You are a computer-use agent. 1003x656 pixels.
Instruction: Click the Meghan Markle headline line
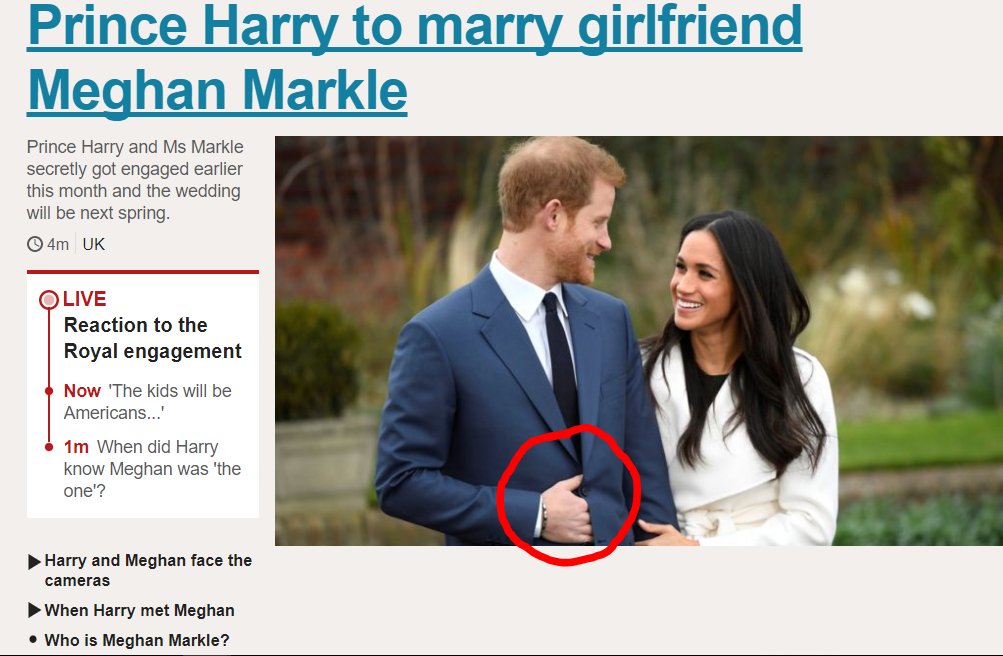[x=217, y=90]
